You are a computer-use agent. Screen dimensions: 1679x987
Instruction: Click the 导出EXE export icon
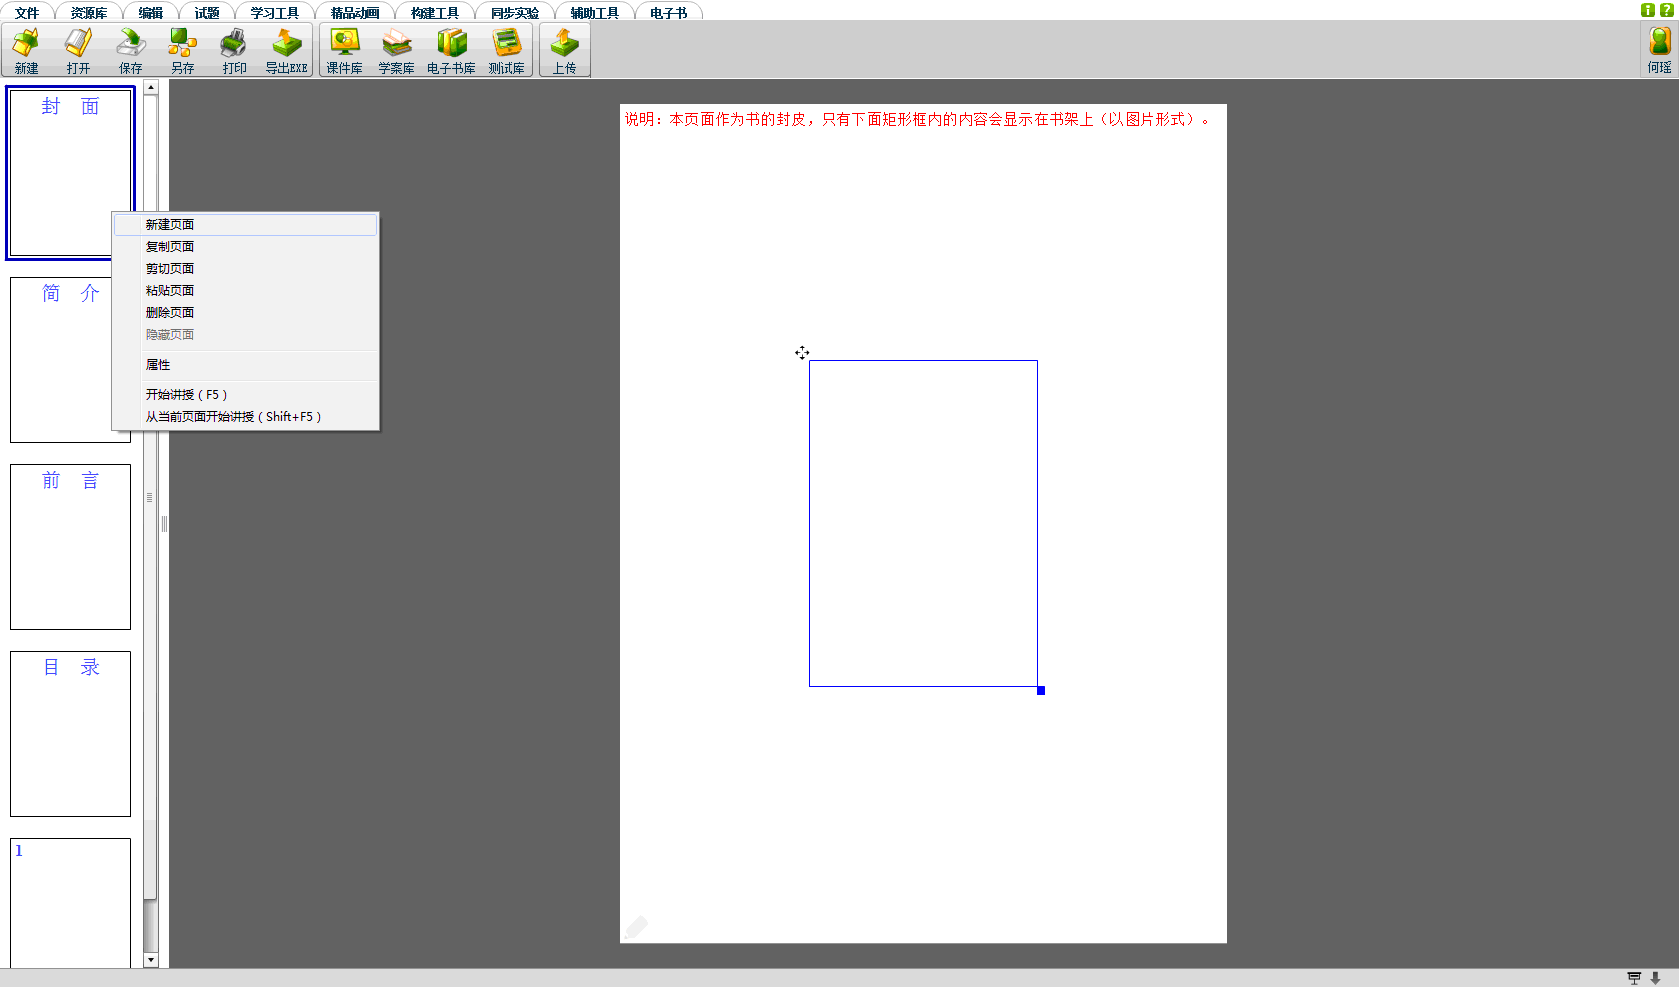(x=287, y=50)
